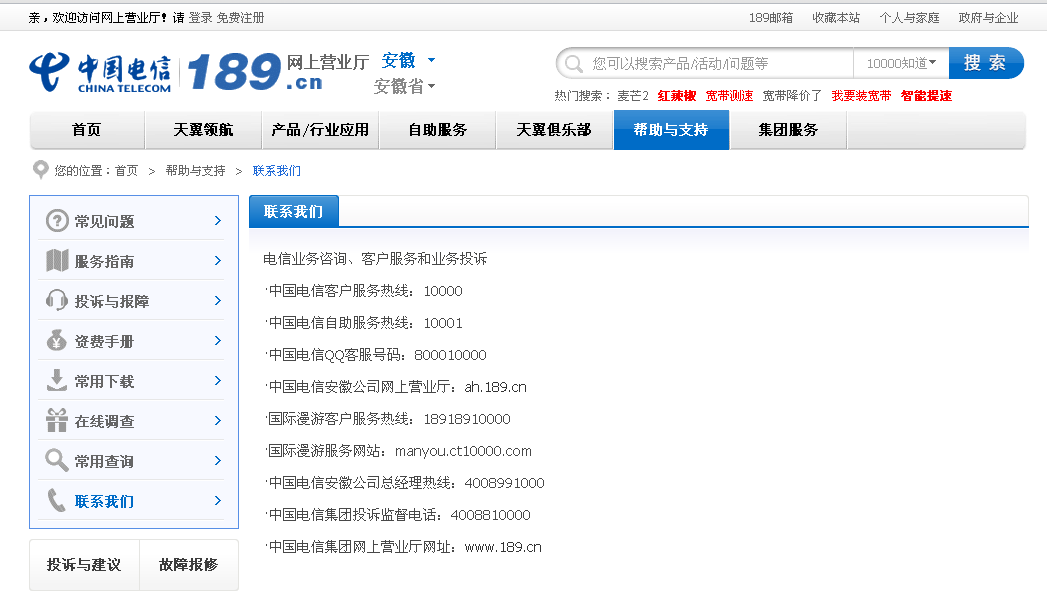Click hot search 宽带降价了
The image size is (1047, 591).
pyautogui.click(x=792, y=95)
